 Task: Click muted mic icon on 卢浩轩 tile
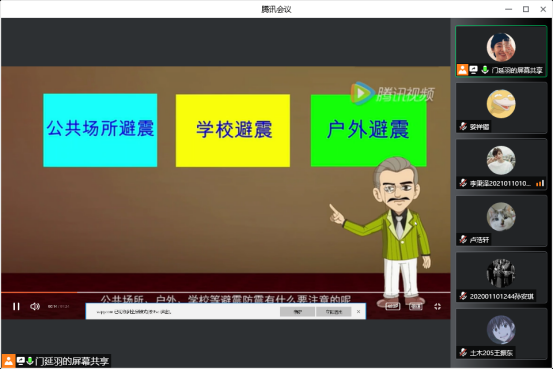pos(463,240)
